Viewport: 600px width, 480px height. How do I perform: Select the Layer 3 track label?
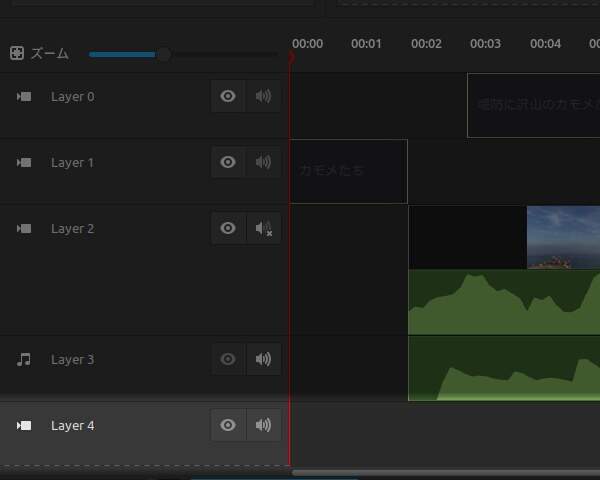coord(73,360)
